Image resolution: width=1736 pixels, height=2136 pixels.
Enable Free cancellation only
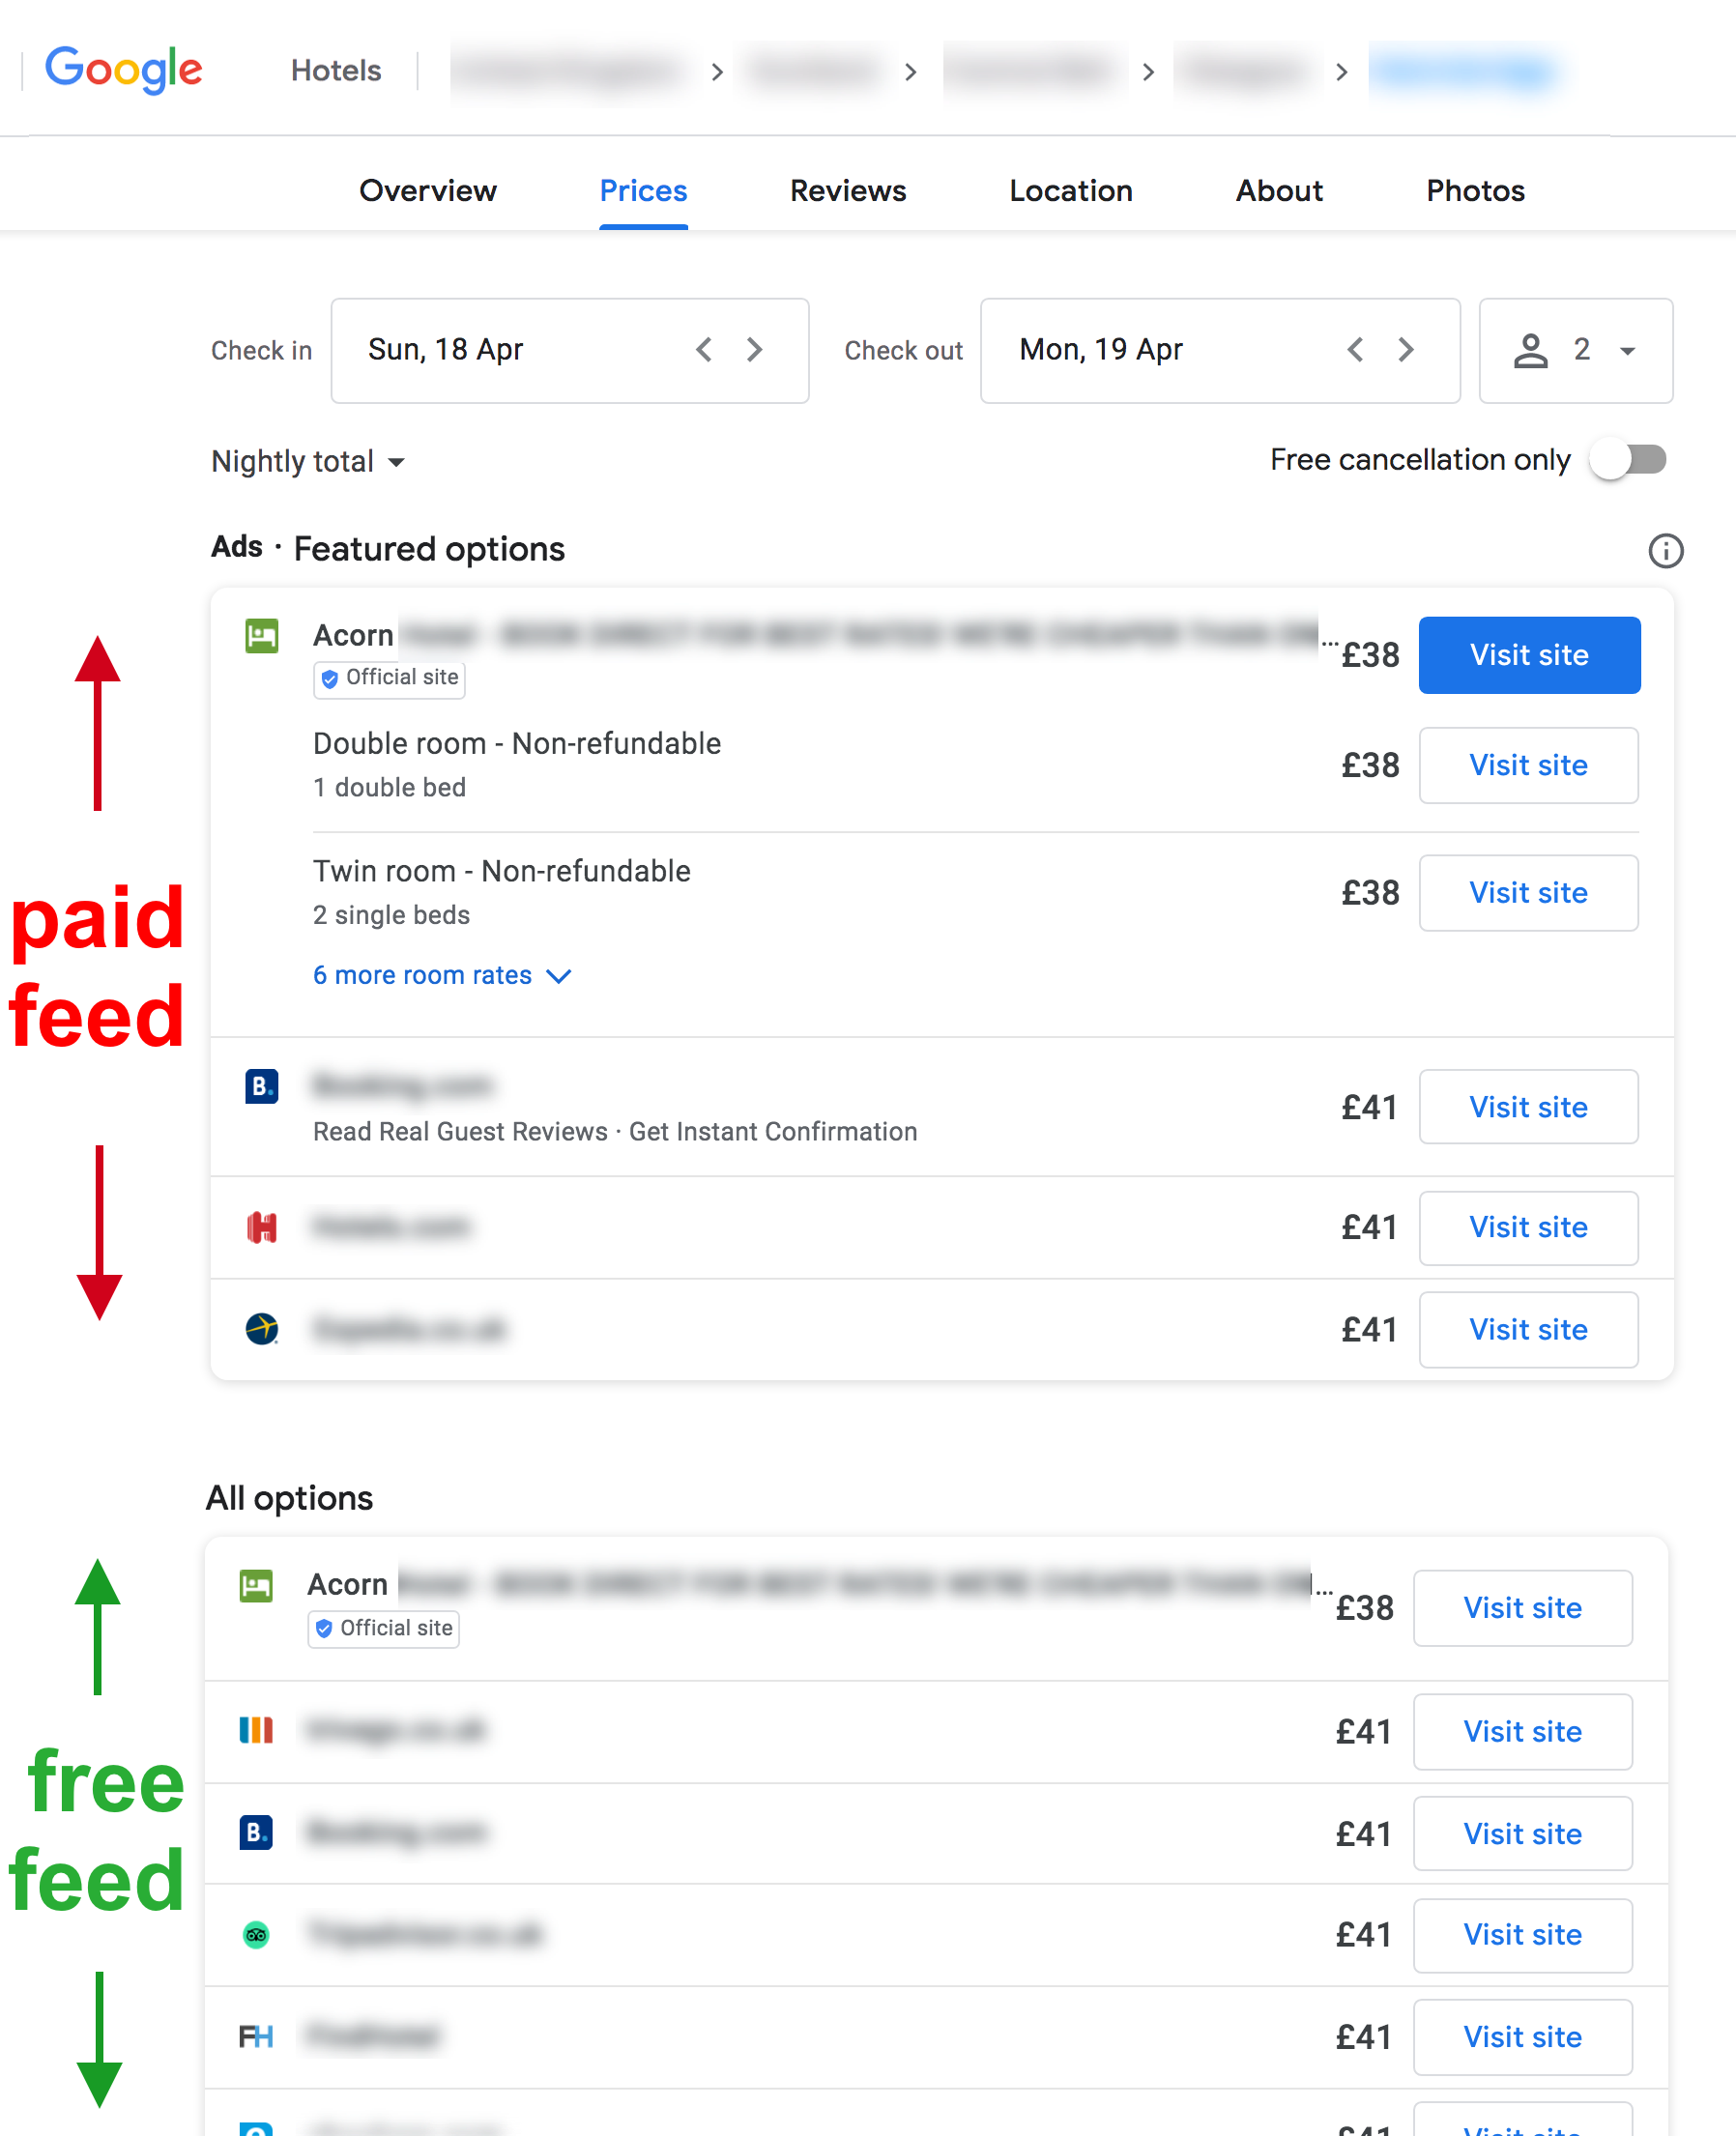click(1627, 460)
